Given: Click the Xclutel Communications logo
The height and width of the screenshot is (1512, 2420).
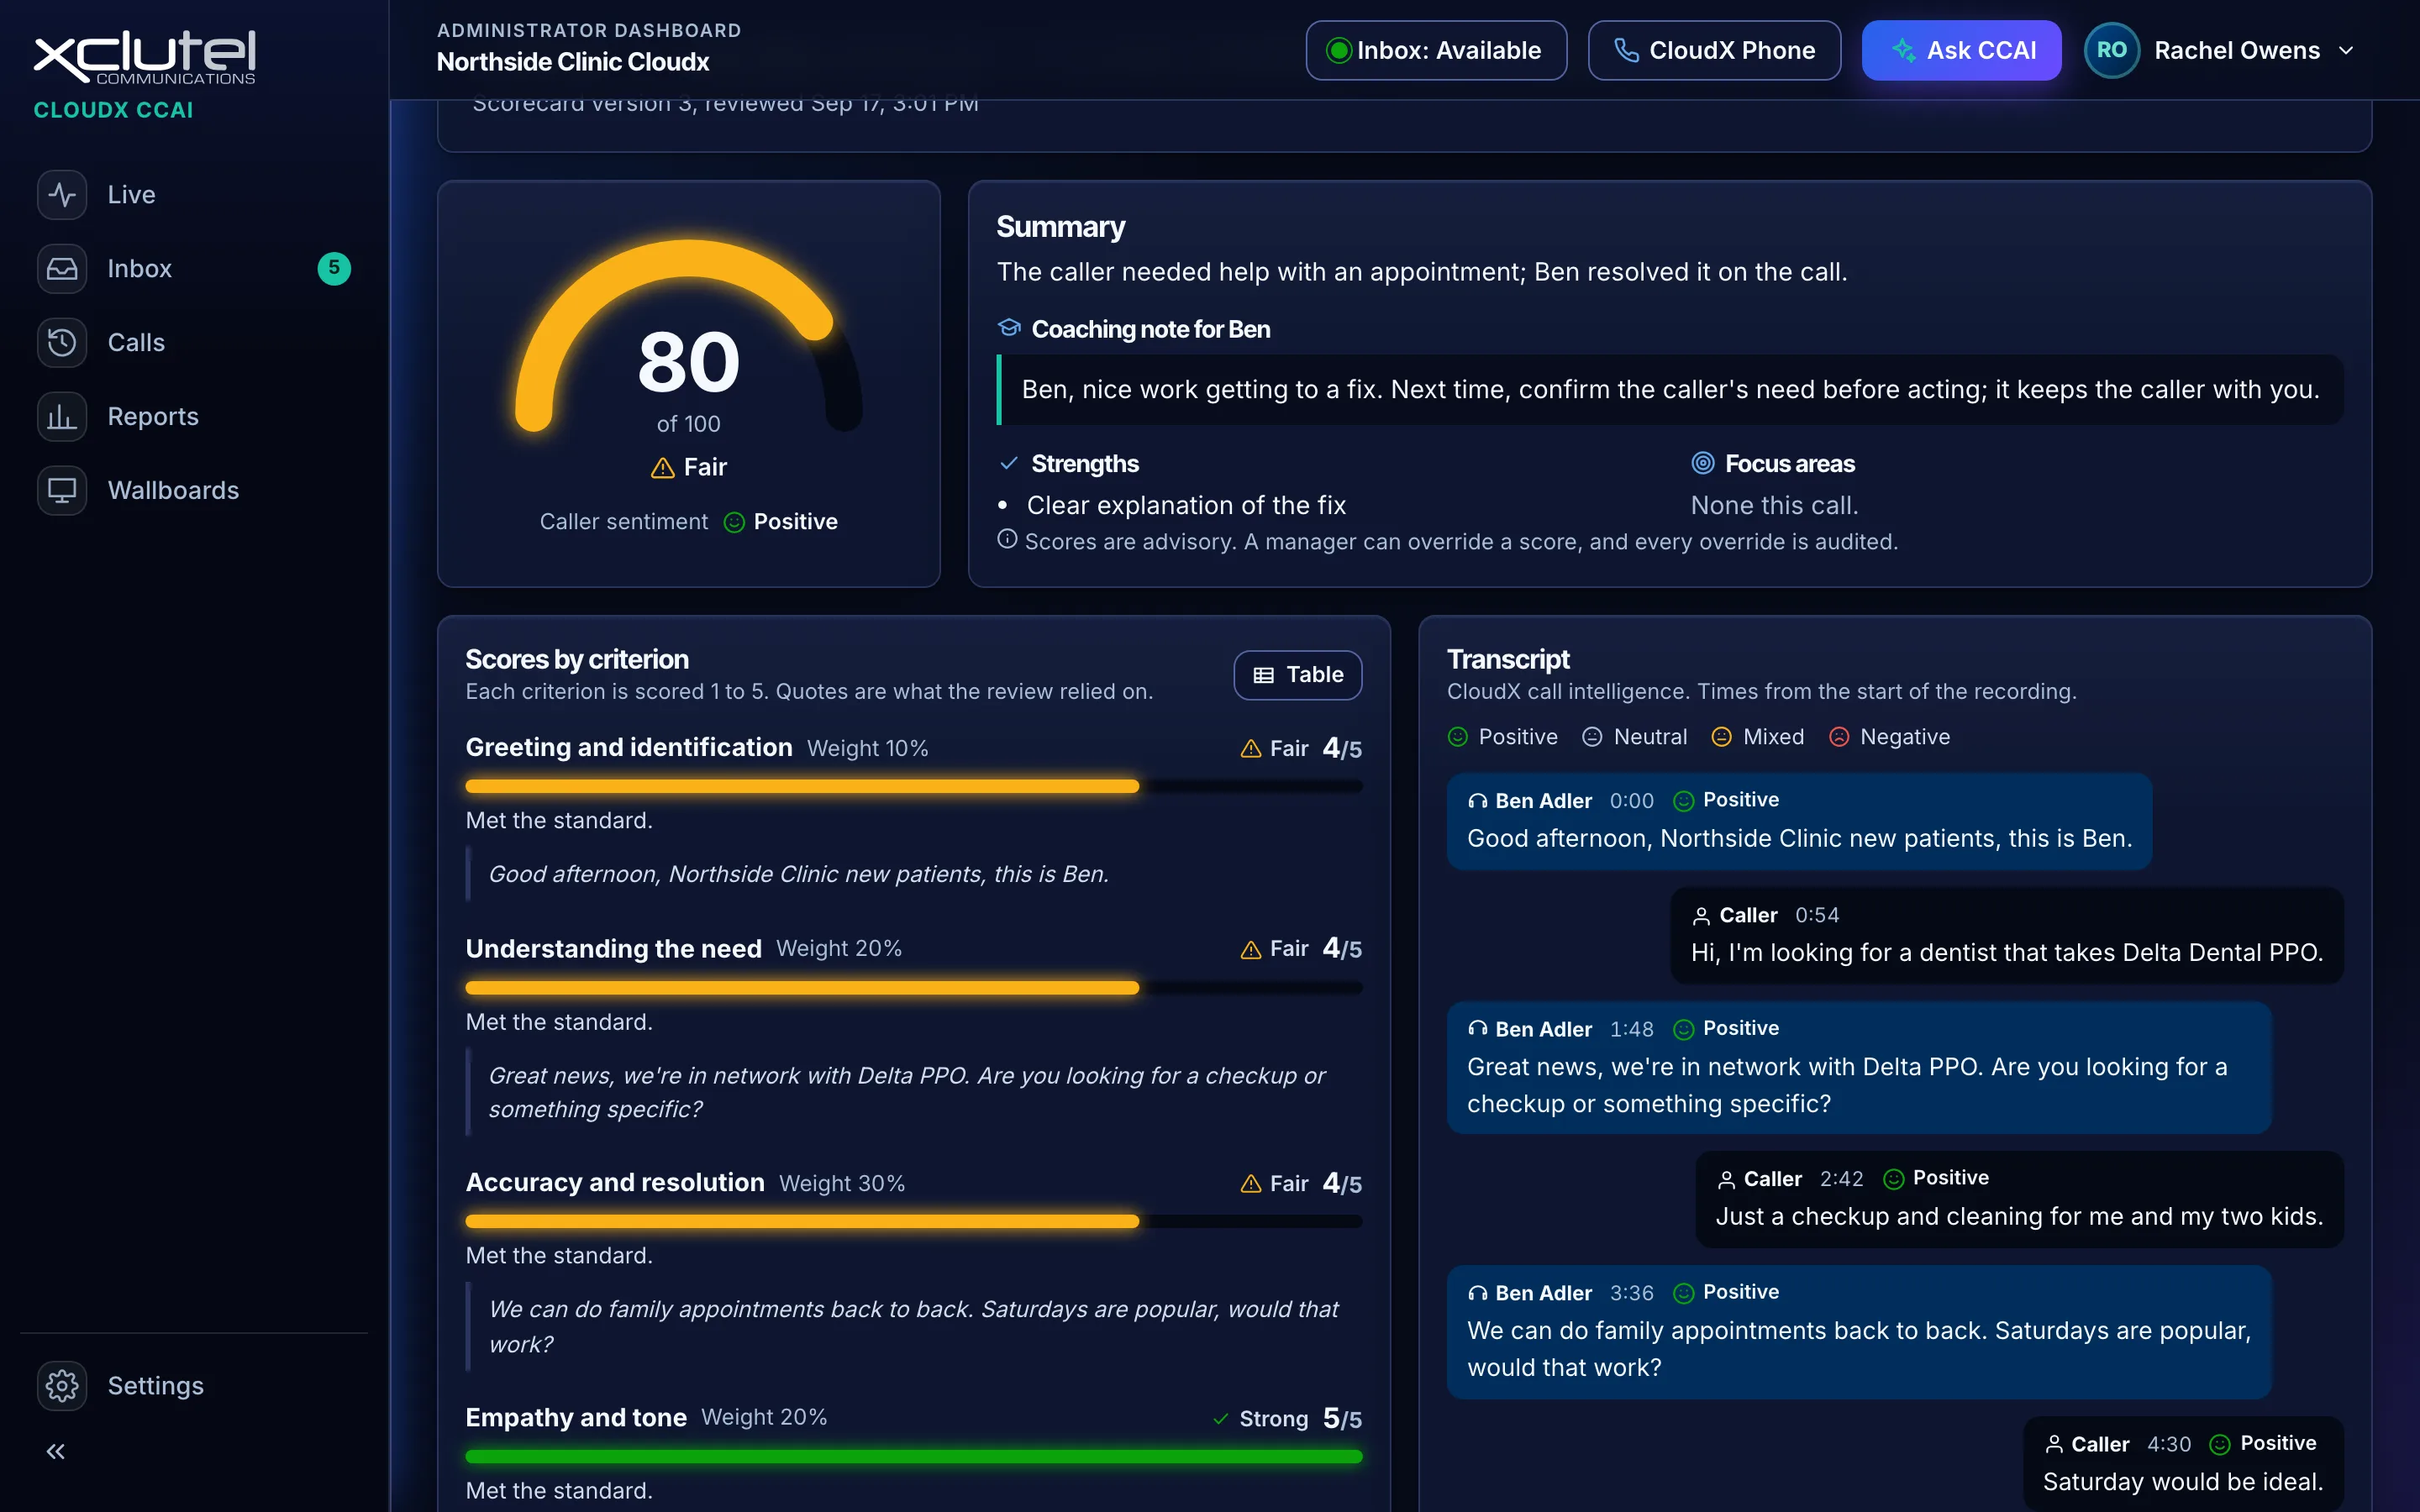Looking at the screenshot, I should coord(145,58).
